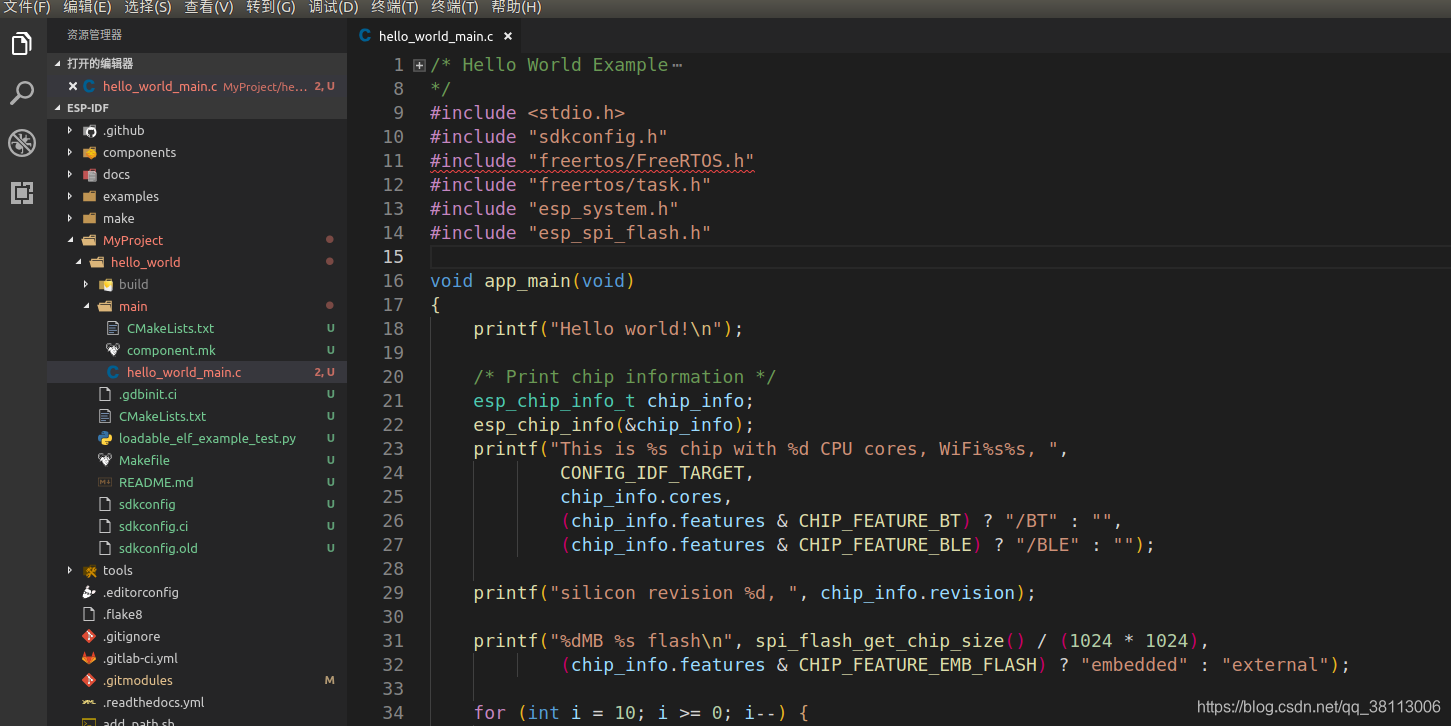
Task: Open the 文件(F) menu
Action: click(27, 7)
